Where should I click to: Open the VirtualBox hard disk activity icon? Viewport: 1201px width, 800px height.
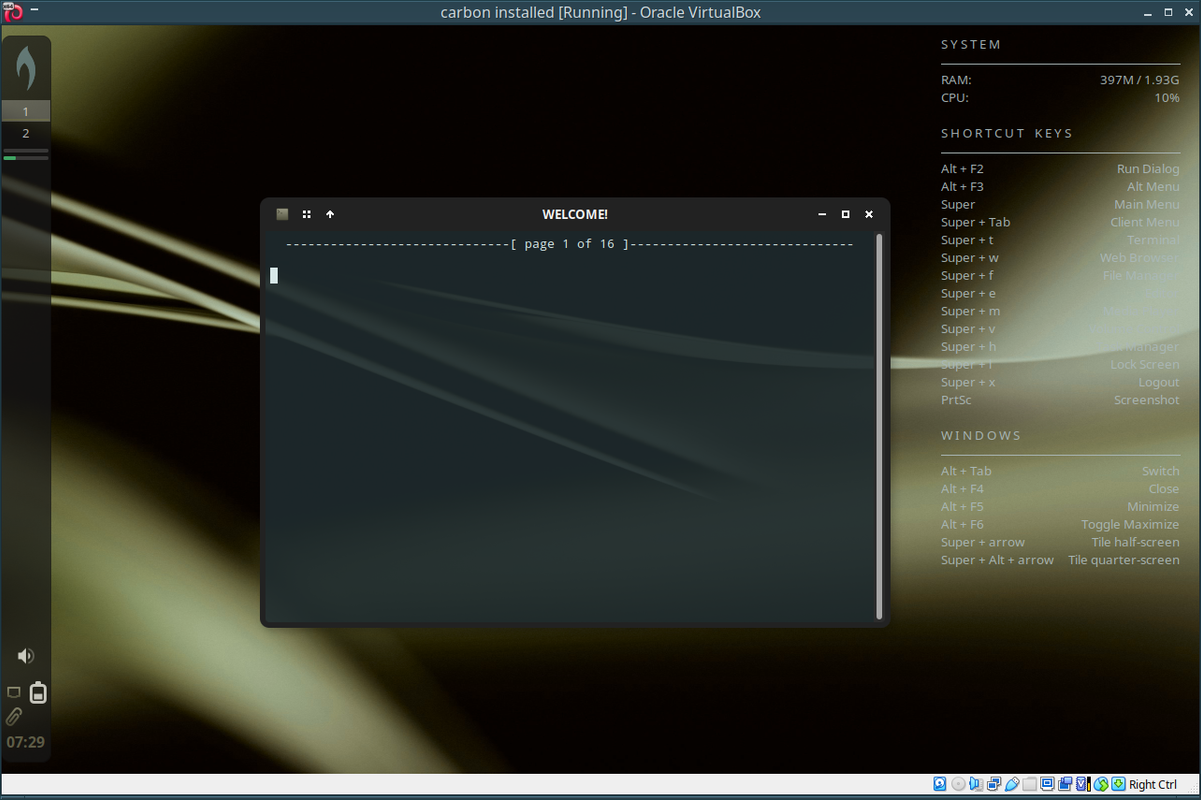coord(940,784)
